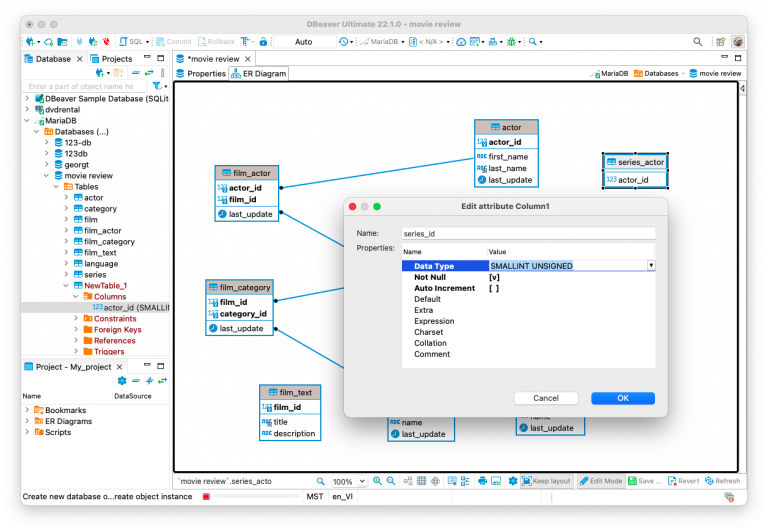
Task: Click the select-all cross icon in diagram toolbar
Action: click(x=435, y=481)
